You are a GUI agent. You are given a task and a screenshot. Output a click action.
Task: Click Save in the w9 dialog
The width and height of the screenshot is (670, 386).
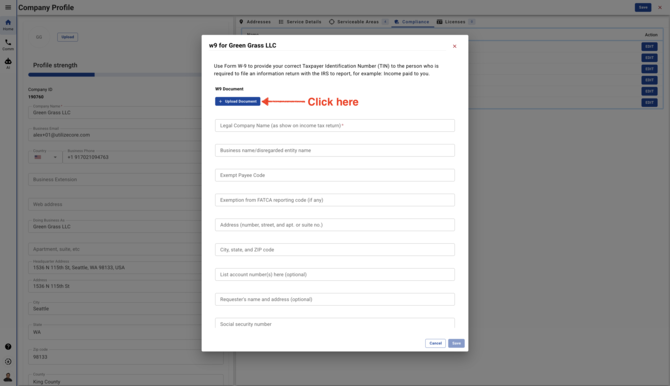pyautogui.click(x=456, y=343)
